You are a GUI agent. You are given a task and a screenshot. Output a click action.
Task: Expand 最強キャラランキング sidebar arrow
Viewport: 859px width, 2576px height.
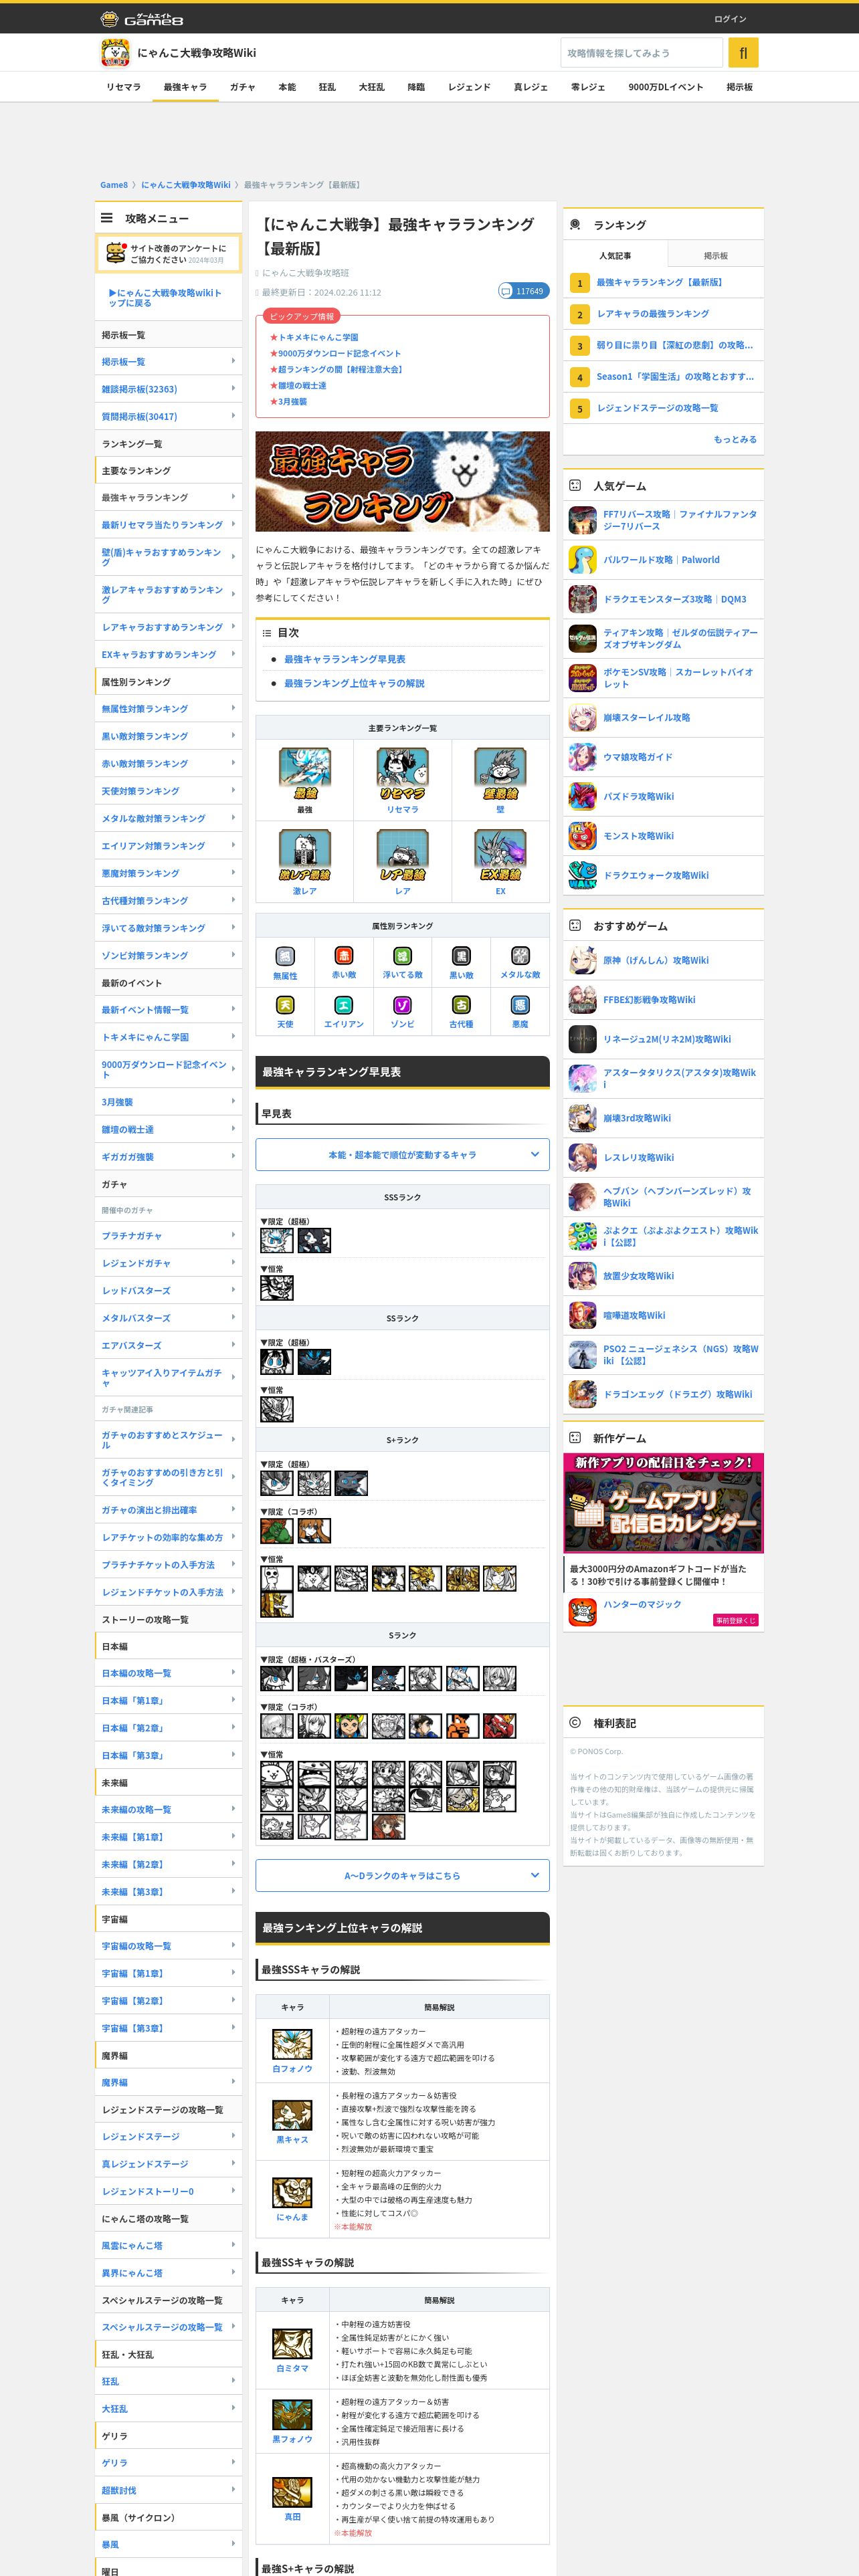[233, 497]
